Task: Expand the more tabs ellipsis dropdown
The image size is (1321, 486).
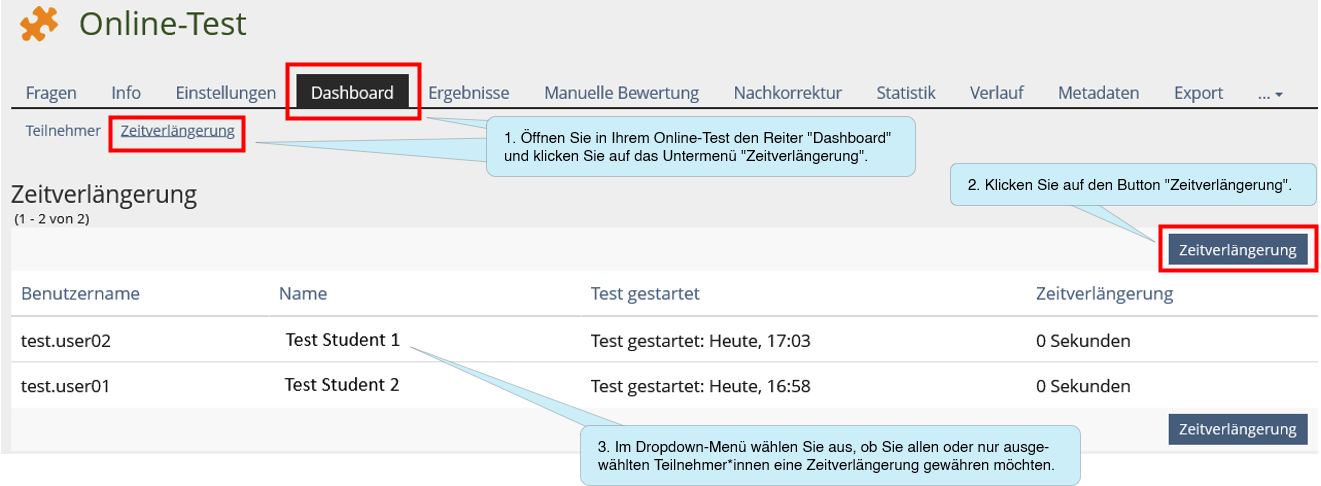Action: (x=1270, y=94)
